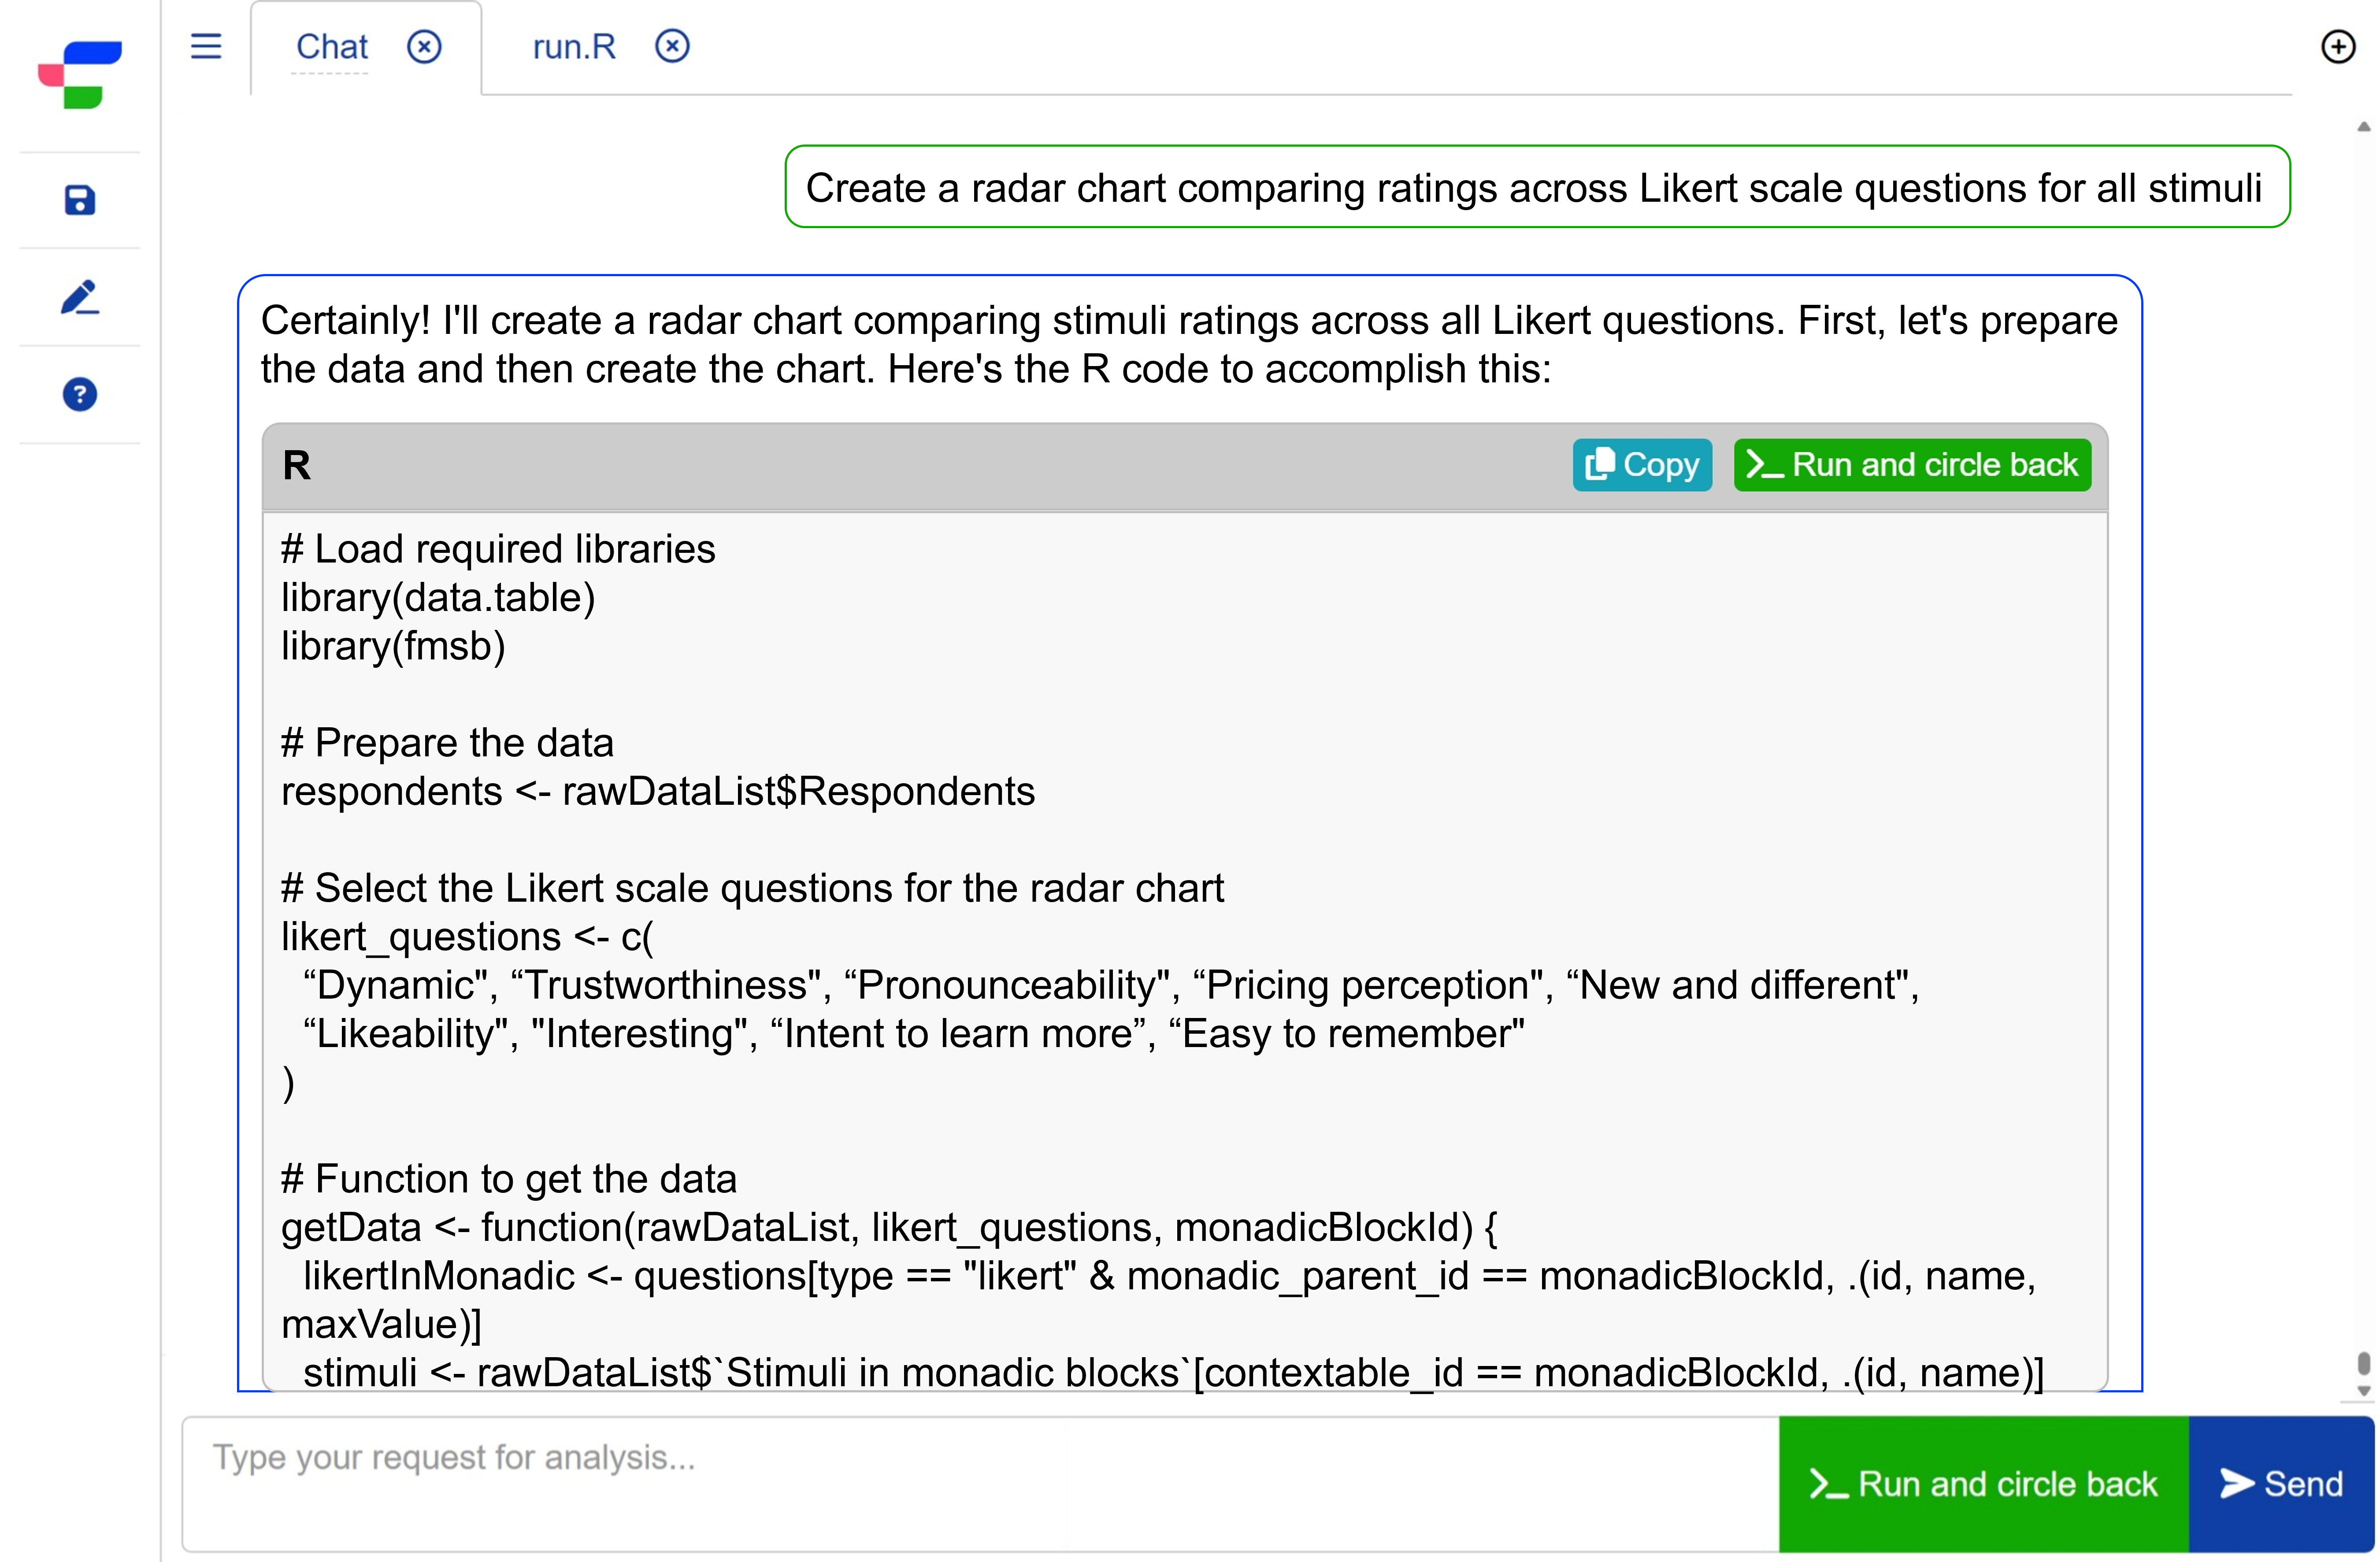2380x1562 pixels.
Task: Click the user message about radar chart
Action: coord(1537,187)
